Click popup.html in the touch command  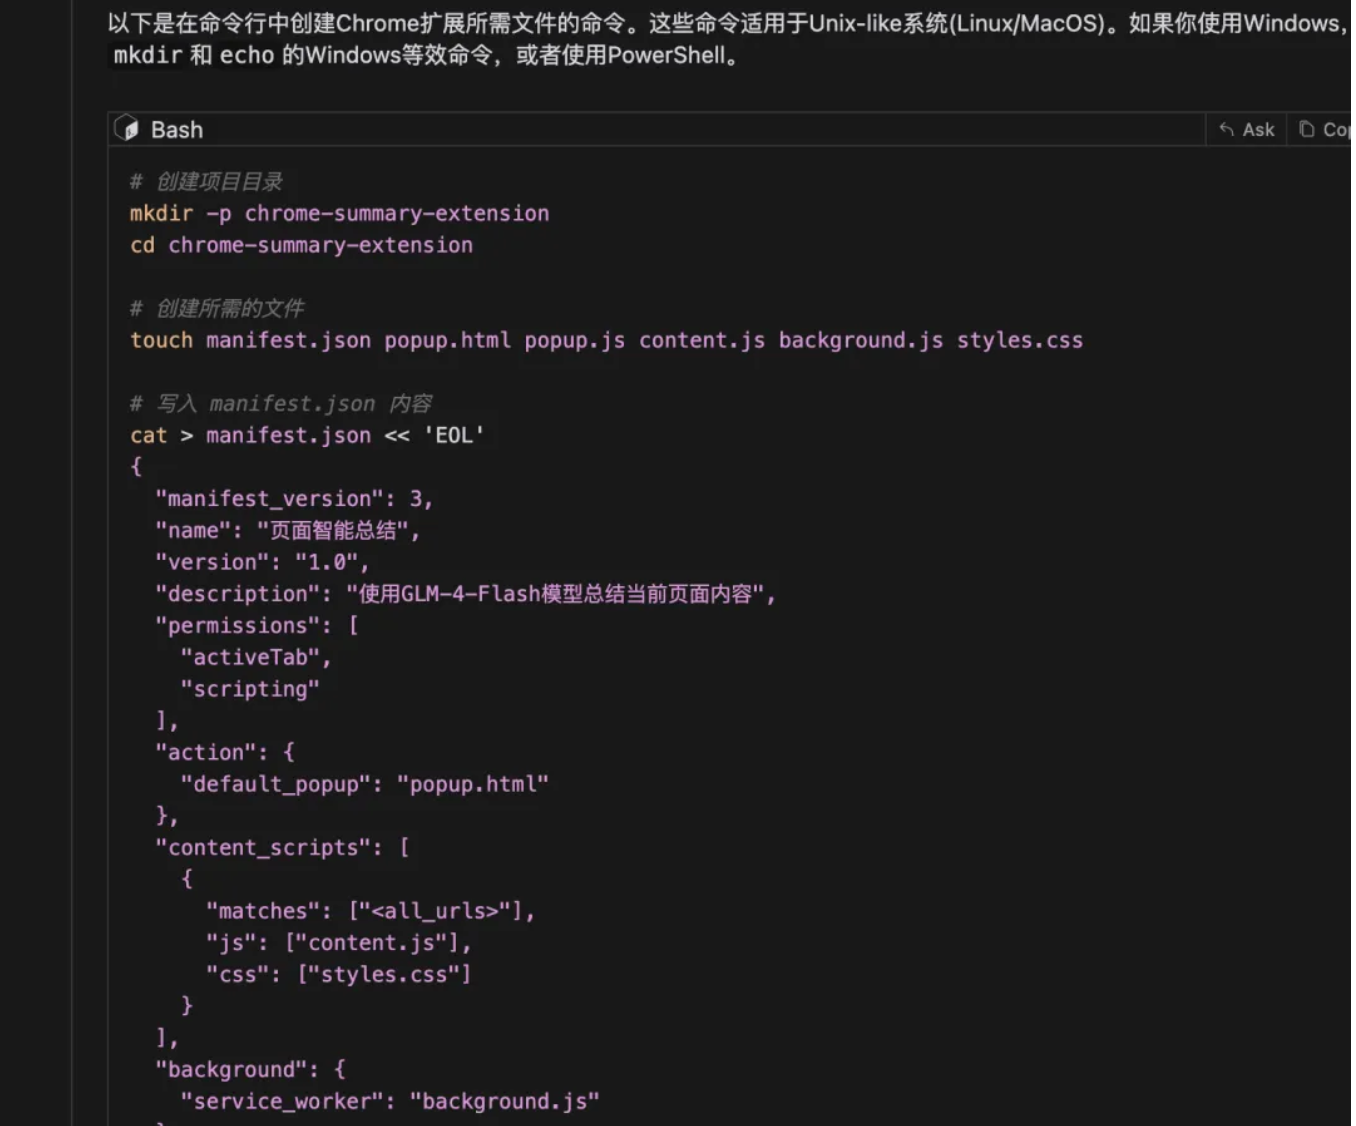tap(448, 340)
